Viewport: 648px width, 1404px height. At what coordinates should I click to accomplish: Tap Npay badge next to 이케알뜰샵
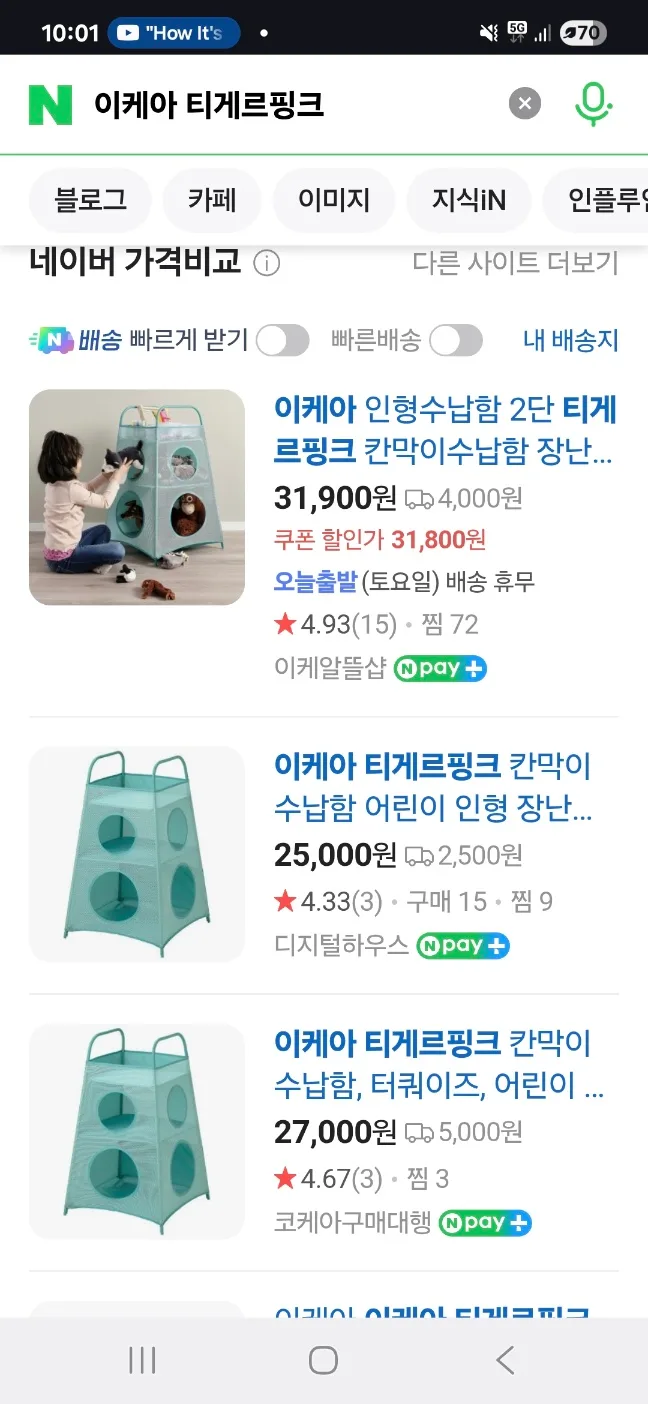(440, 669)
